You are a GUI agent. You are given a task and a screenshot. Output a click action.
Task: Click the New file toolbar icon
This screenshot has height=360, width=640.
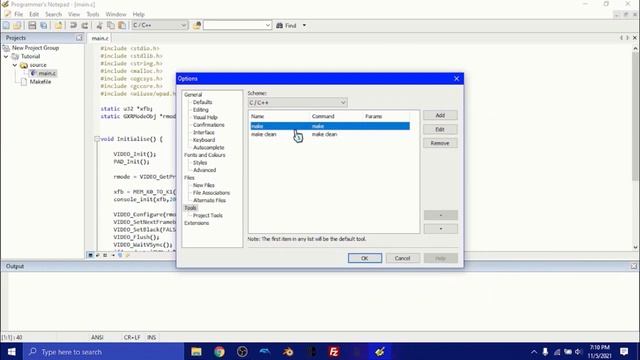[6, 25]
